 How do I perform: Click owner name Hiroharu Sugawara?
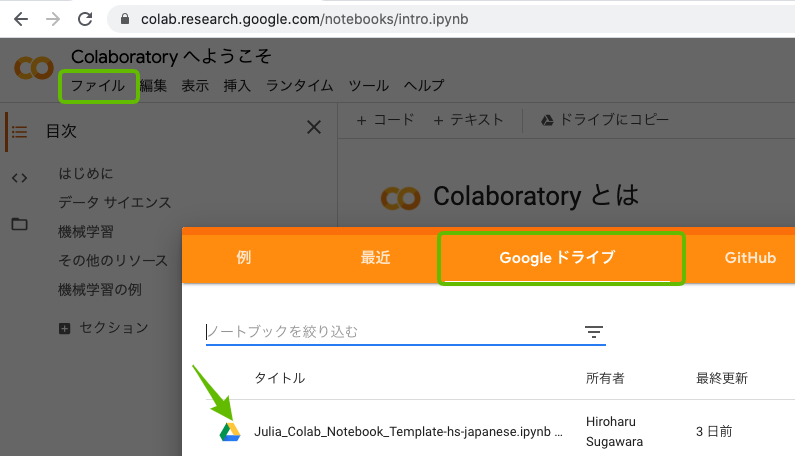(614, 432)
